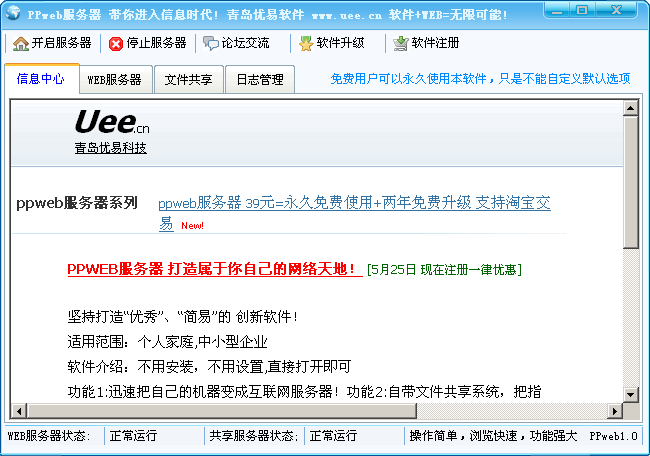Click the vertical scrollbar thumb
The image size is (650, 456).
pos(631,182)
